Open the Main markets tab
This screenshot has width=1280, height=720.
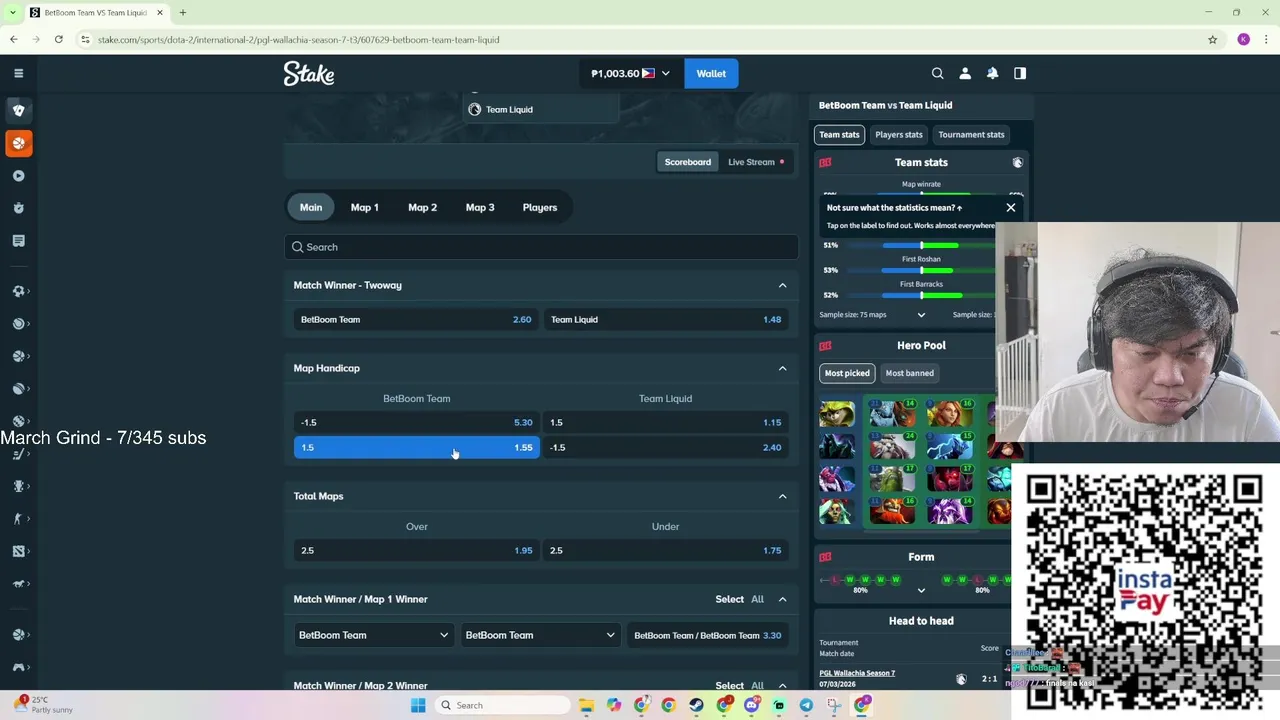[311, 207]
